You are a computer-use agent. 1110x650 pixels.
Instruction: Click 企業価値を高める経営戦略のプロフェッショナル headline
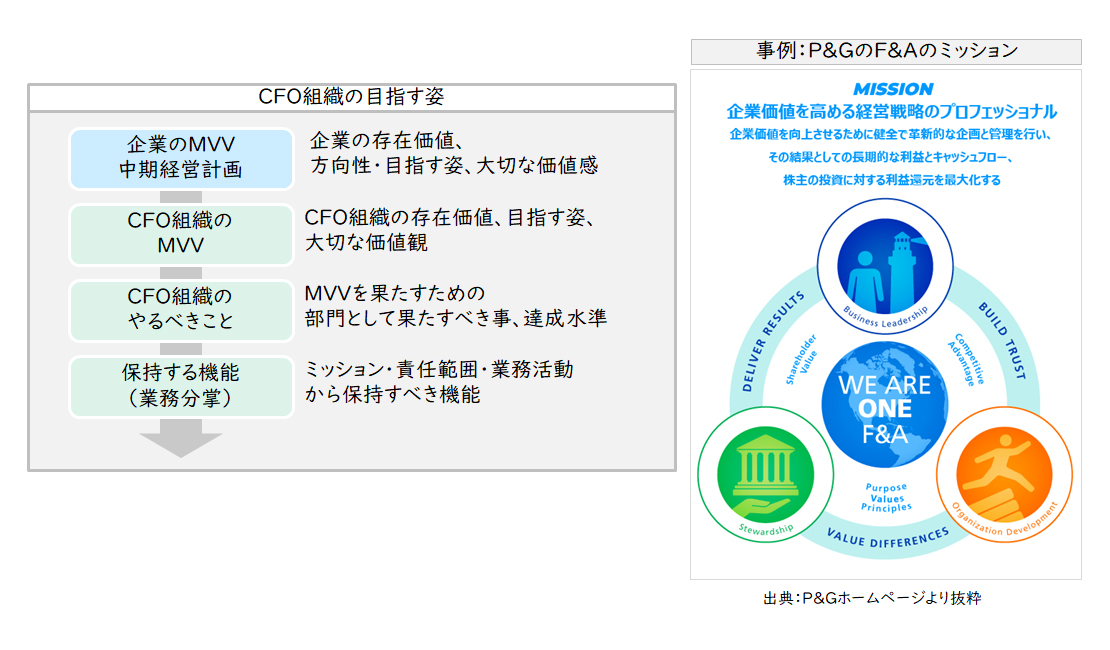[892, 112]
